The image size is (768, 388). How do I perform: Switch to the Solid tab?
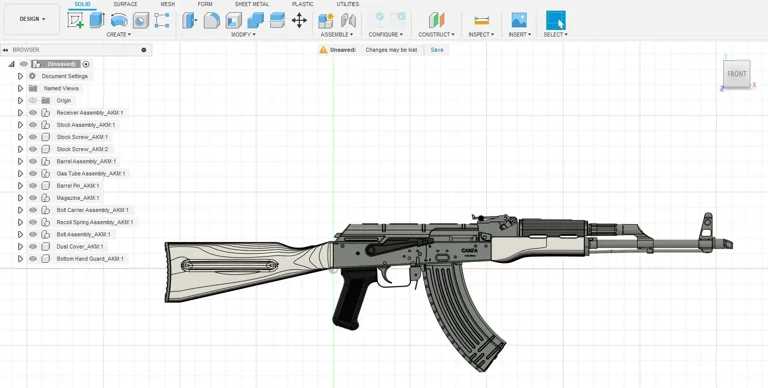coord(82,4)
